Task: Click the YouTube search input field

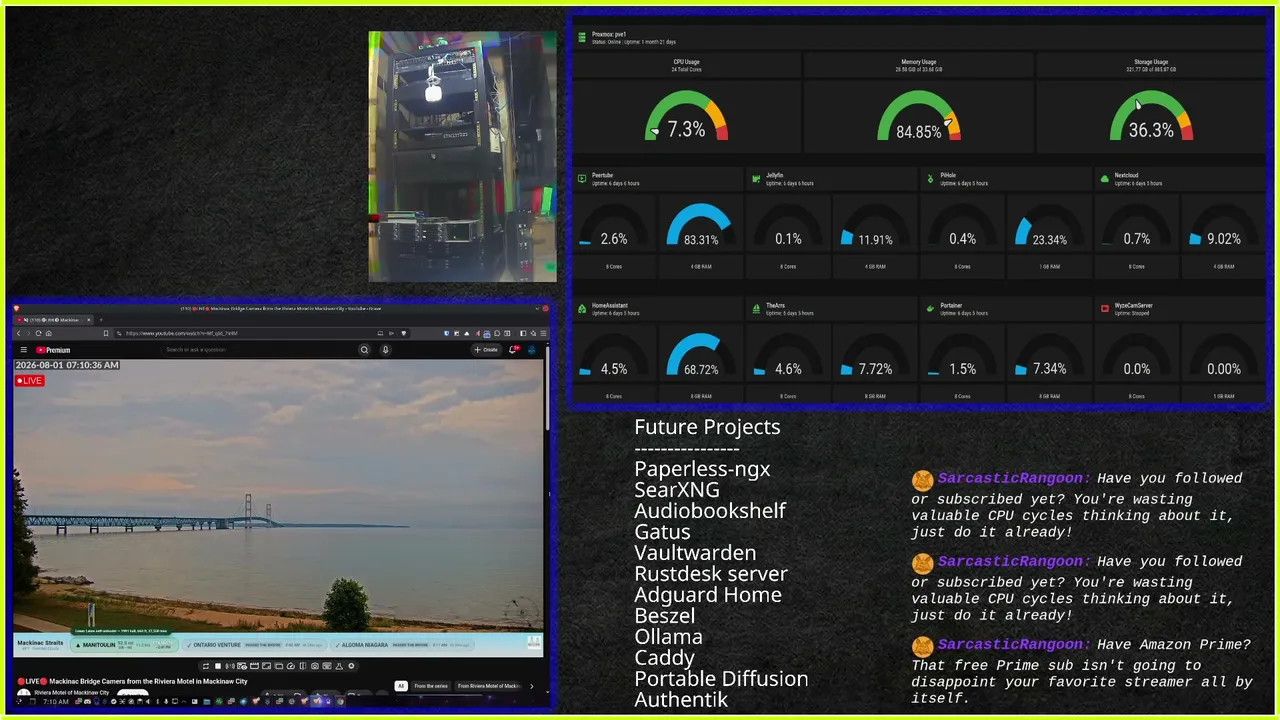Action: point(258,350)
